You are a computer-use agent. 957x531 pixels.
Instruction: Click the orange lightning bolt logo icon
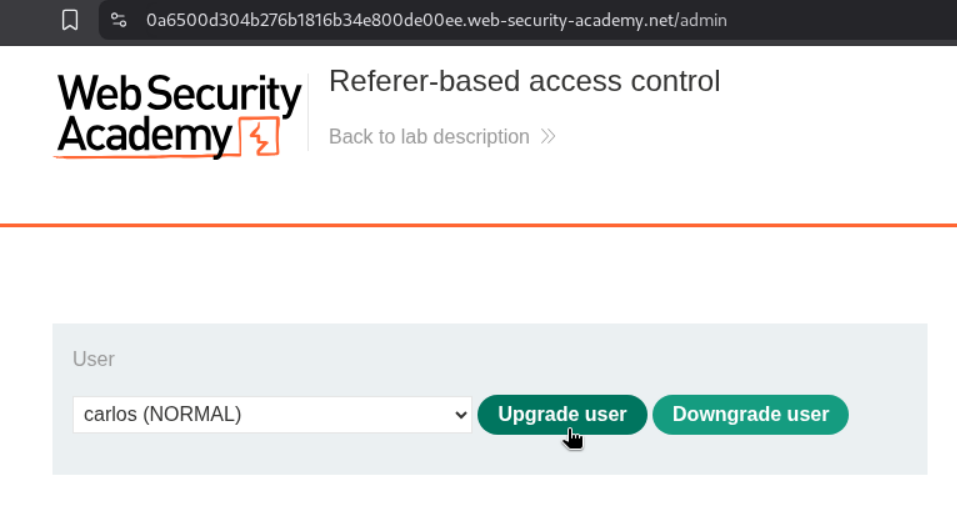259,137
